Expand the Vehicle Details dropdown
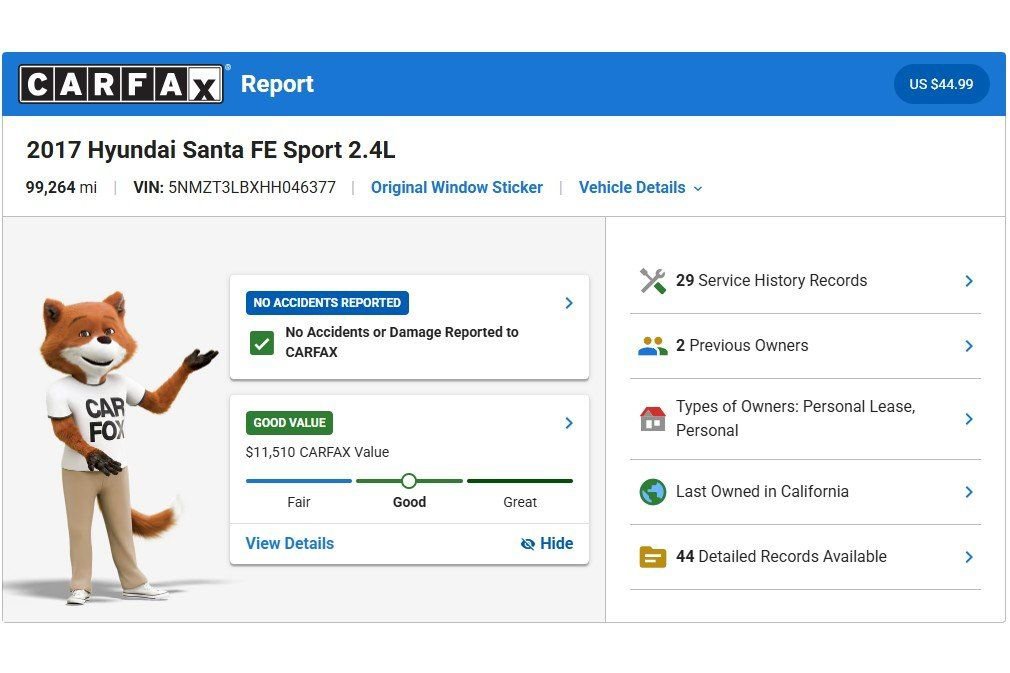Image resolution: width=1010 pixels, height=673 pixels. point(640,187)
